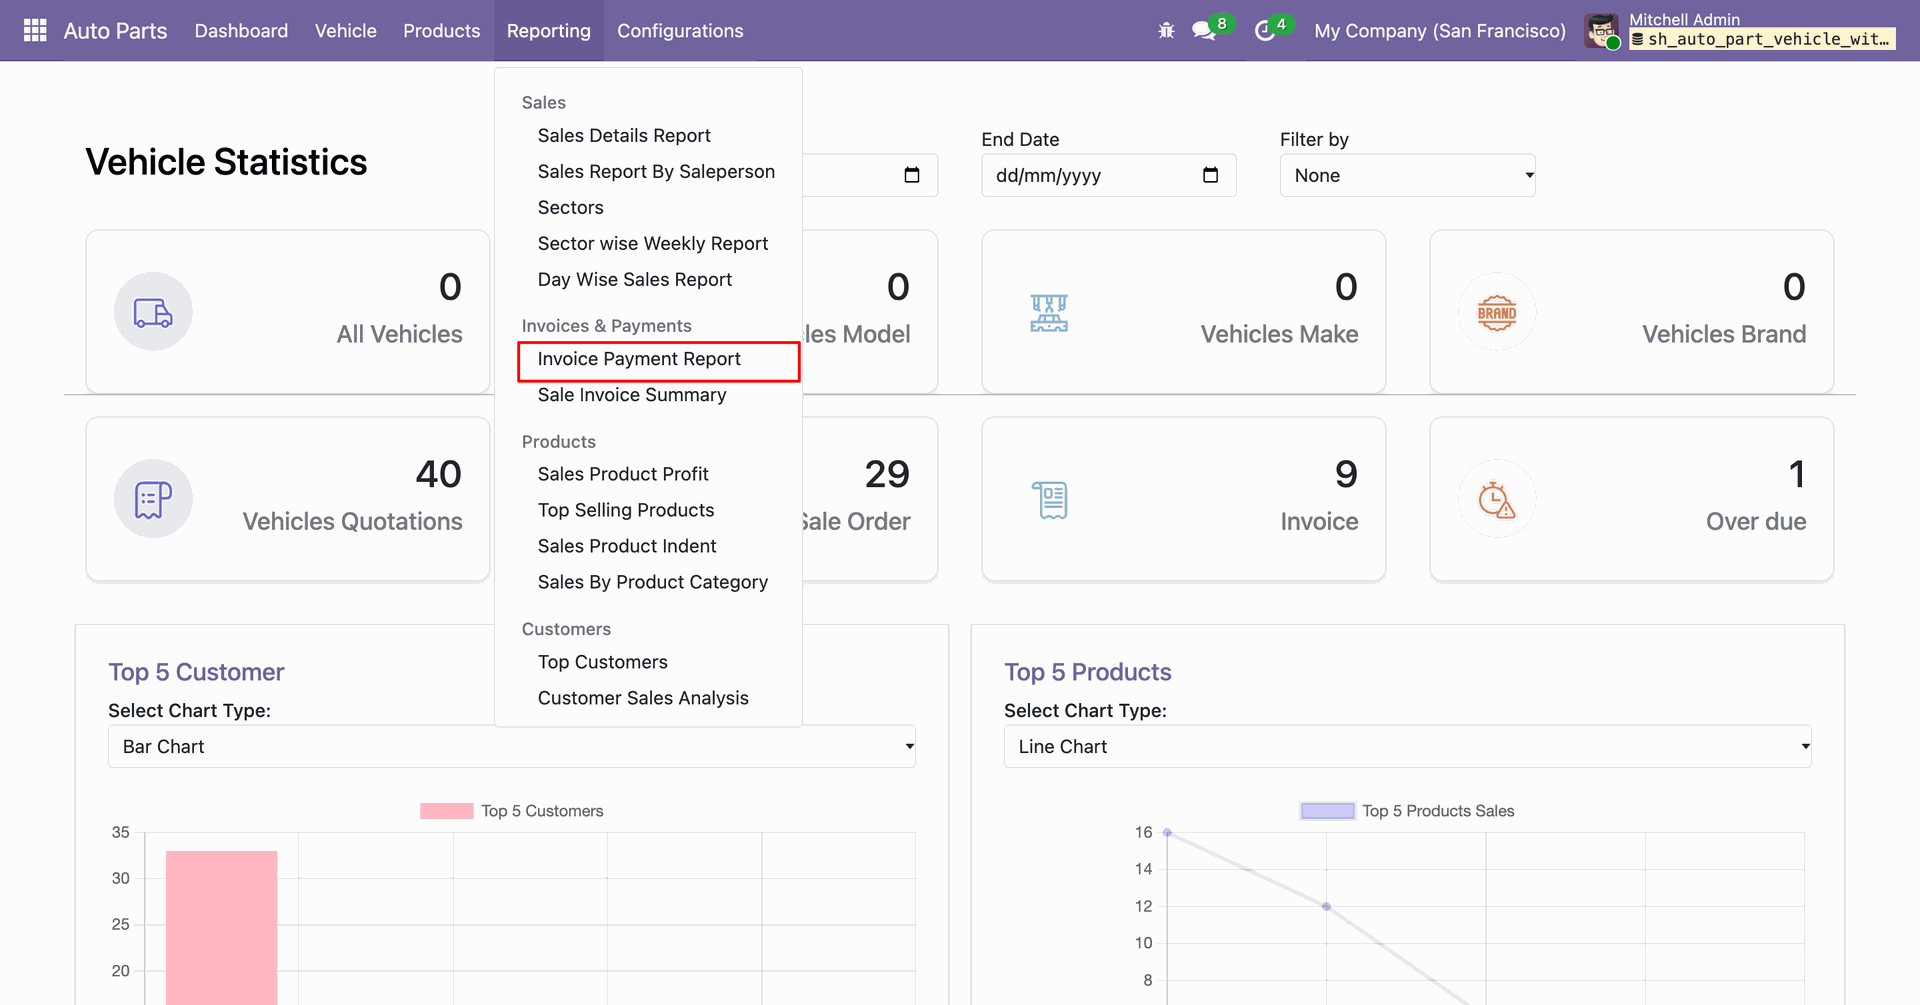Open the Mitchell Admin user menu
The height and width of the screenshot is (1005, 1920).
(x=1740, y=31)
